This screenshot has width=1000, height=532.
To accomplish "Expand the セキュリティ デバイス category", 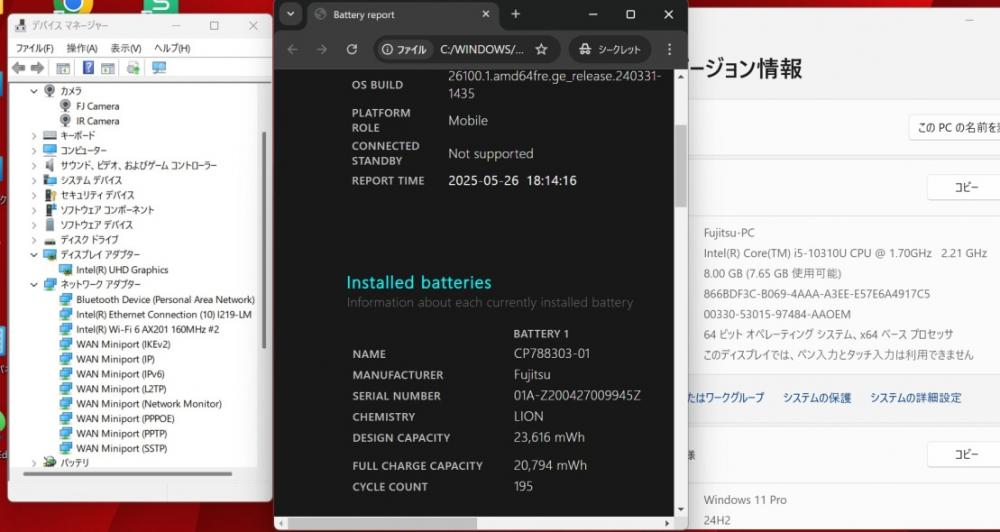I will coord(34,195).
